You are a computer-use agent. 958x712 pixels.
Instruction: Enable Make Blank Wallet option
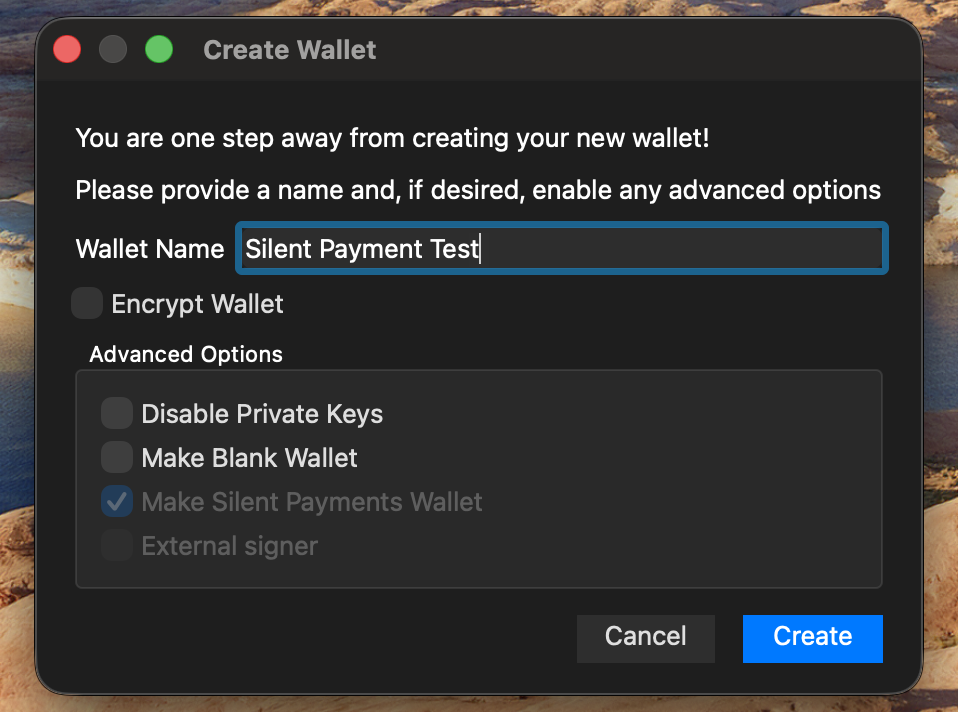[117, 458]
